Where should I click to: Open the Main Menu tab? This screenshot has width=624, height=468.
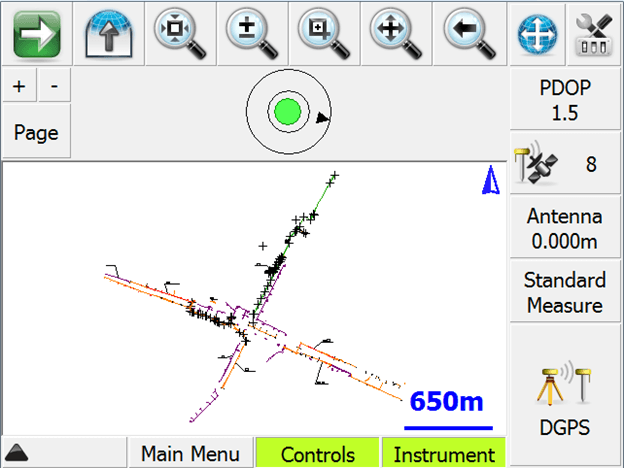click(x=190, y=454)
